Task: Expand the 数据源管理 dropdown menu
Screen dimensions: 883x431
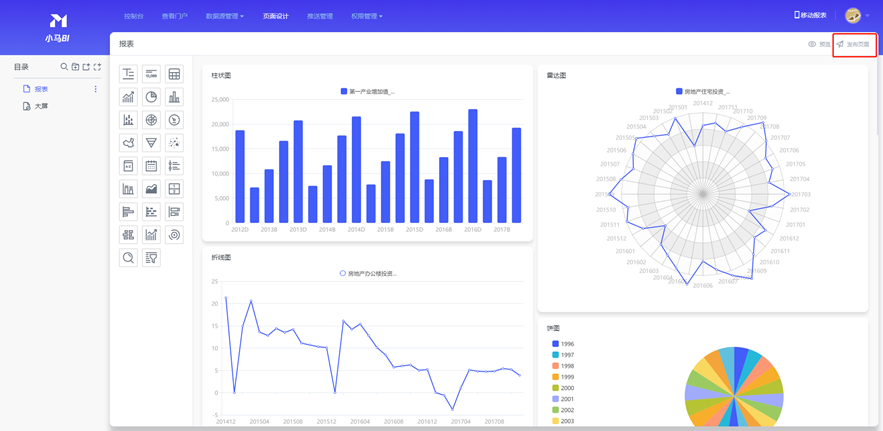Action: tap(225, 16)
